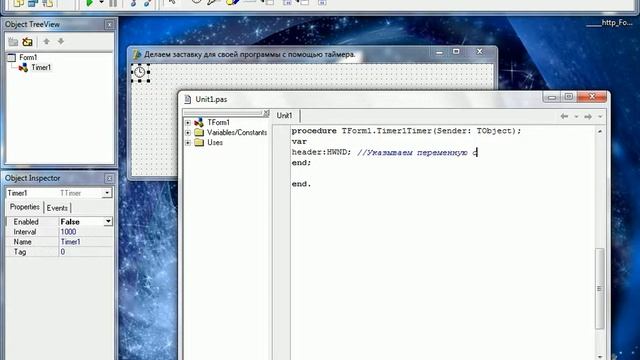This screenshot has height=360, width=640.
Task: Switch to the Properties tab
Action: click(24, 207)
